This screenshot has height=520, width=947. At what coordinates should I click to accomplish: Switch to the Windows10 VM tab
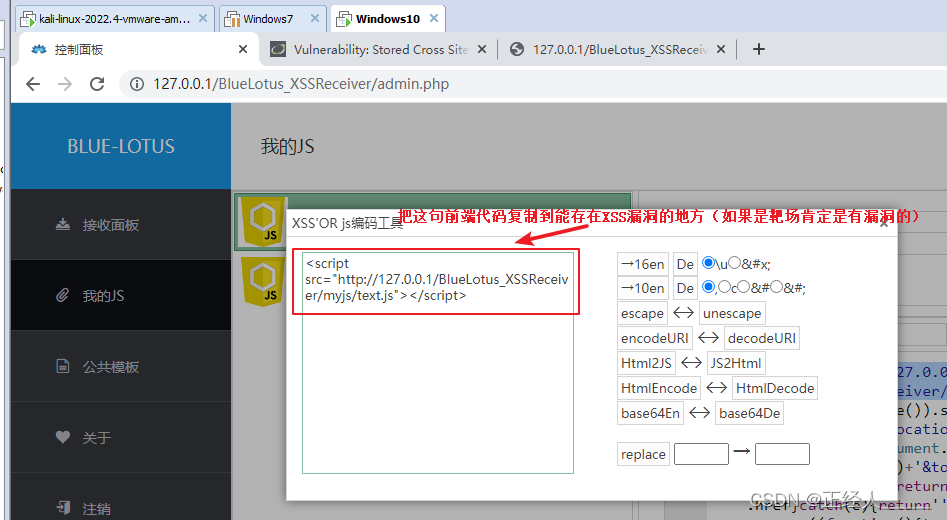[387, 19]
